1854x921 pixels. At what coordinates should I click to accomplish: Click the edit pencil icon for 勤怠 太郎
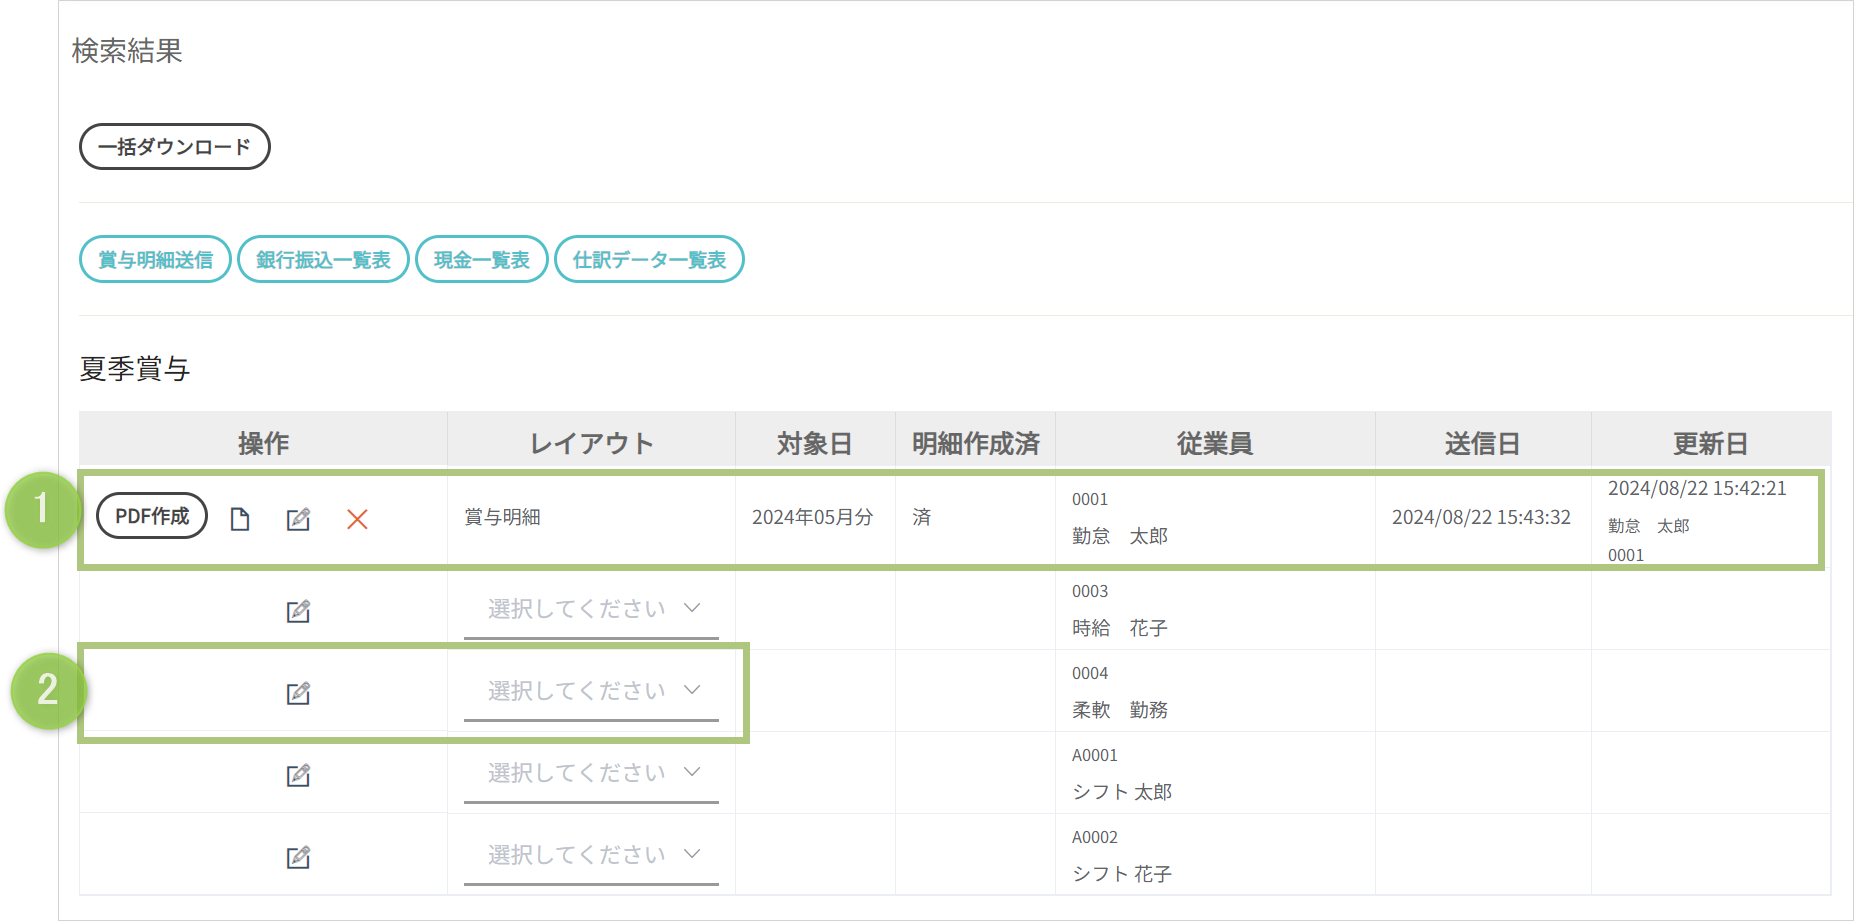click(298, 519)
